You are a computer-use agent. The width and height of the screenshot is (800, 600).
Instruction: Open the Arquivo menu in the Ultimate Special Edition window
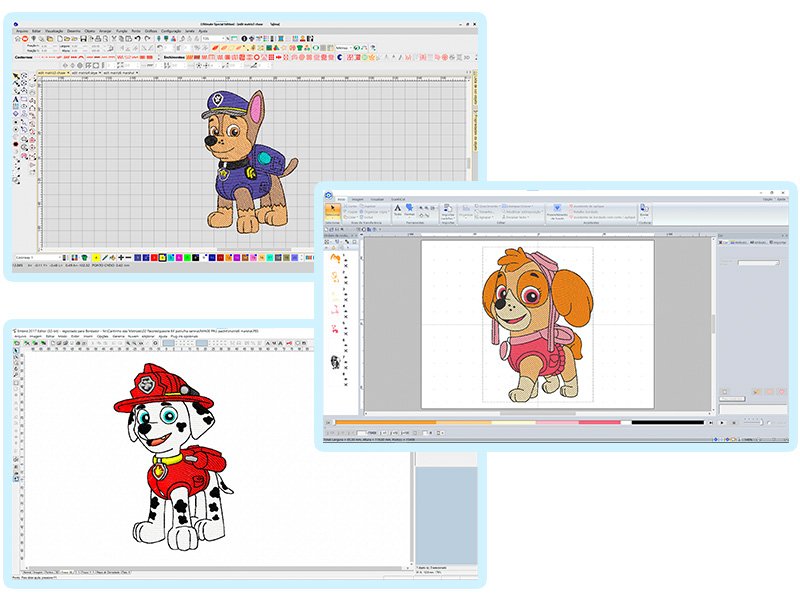(22, 31)
